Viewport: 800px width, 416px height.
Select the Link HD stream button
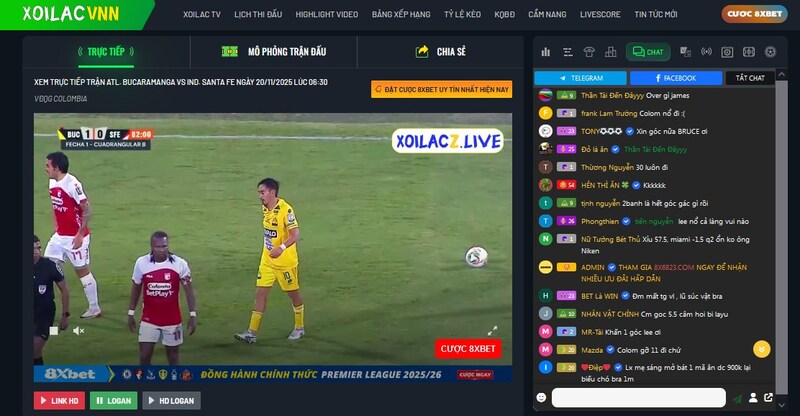(59, 400)
